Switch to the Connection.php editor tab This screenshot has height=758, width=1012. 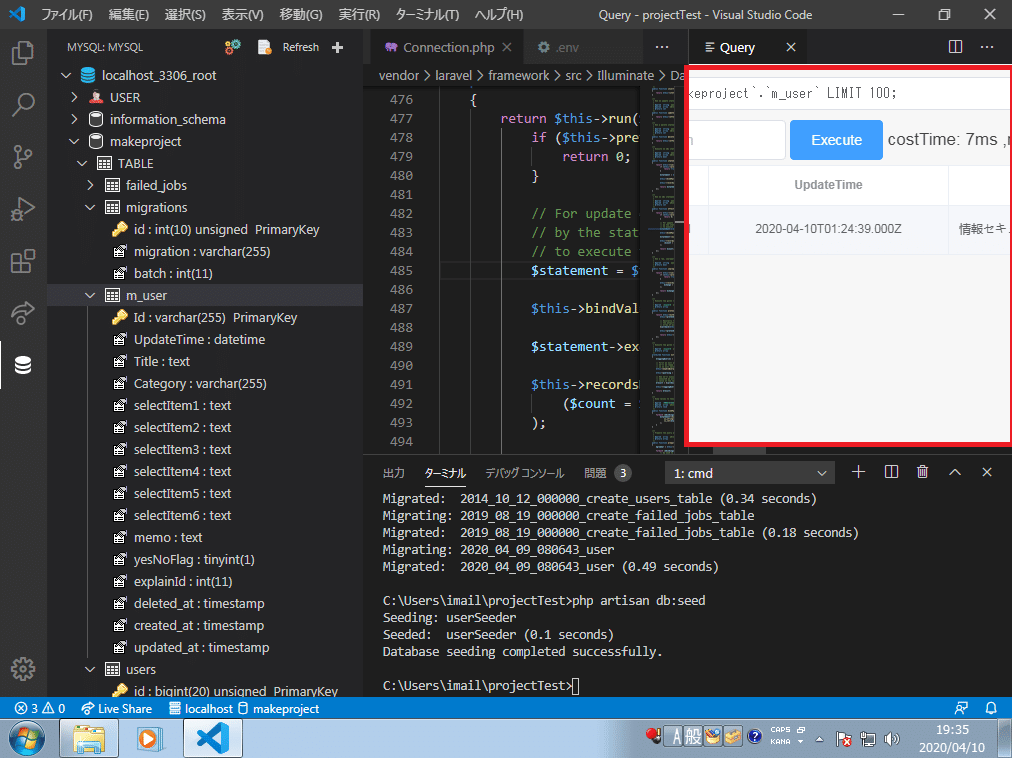[449, 47]
